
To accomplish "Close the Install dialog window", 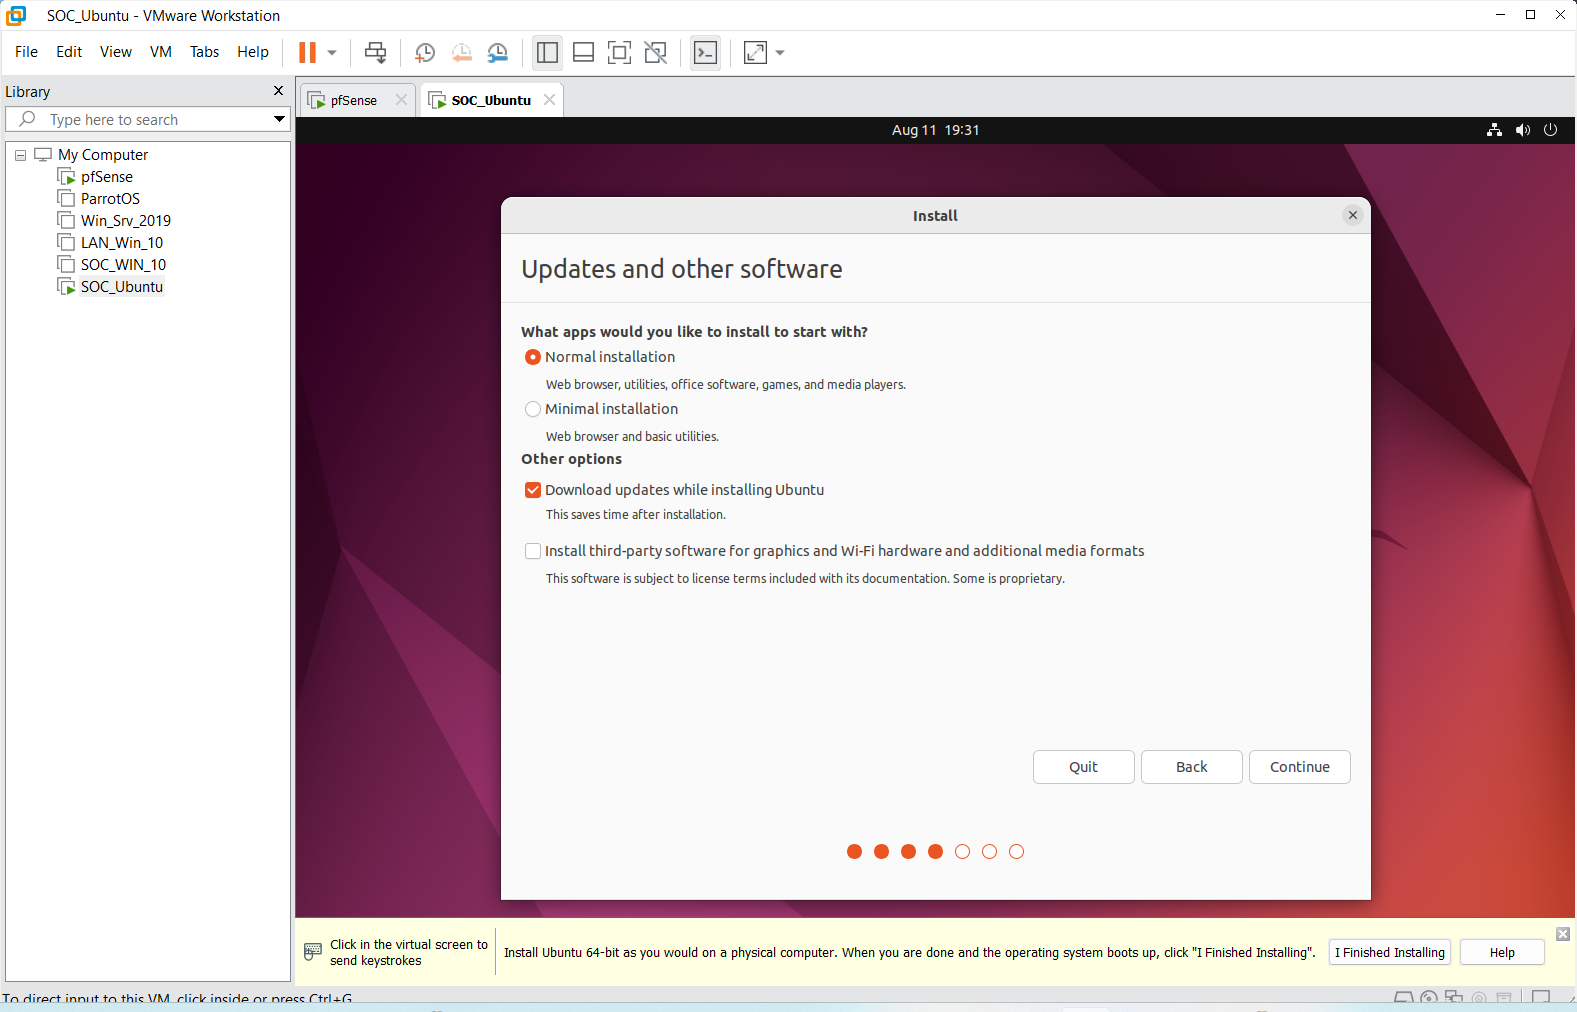I will click(1352, 215).
